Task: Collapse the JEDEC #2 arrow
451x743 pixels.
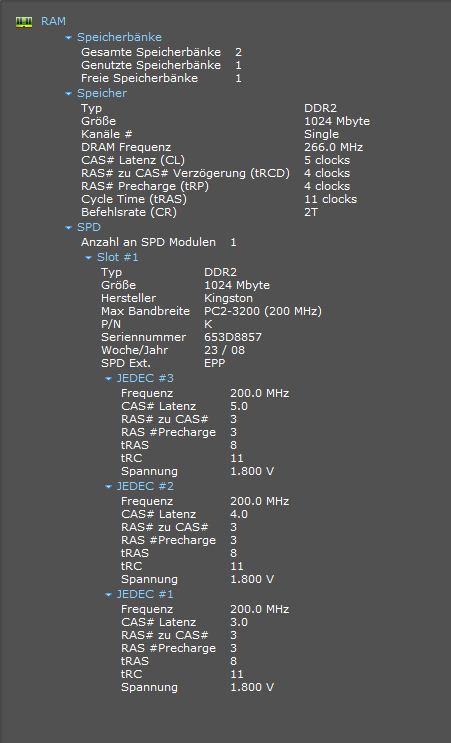Action: [108, 487]
